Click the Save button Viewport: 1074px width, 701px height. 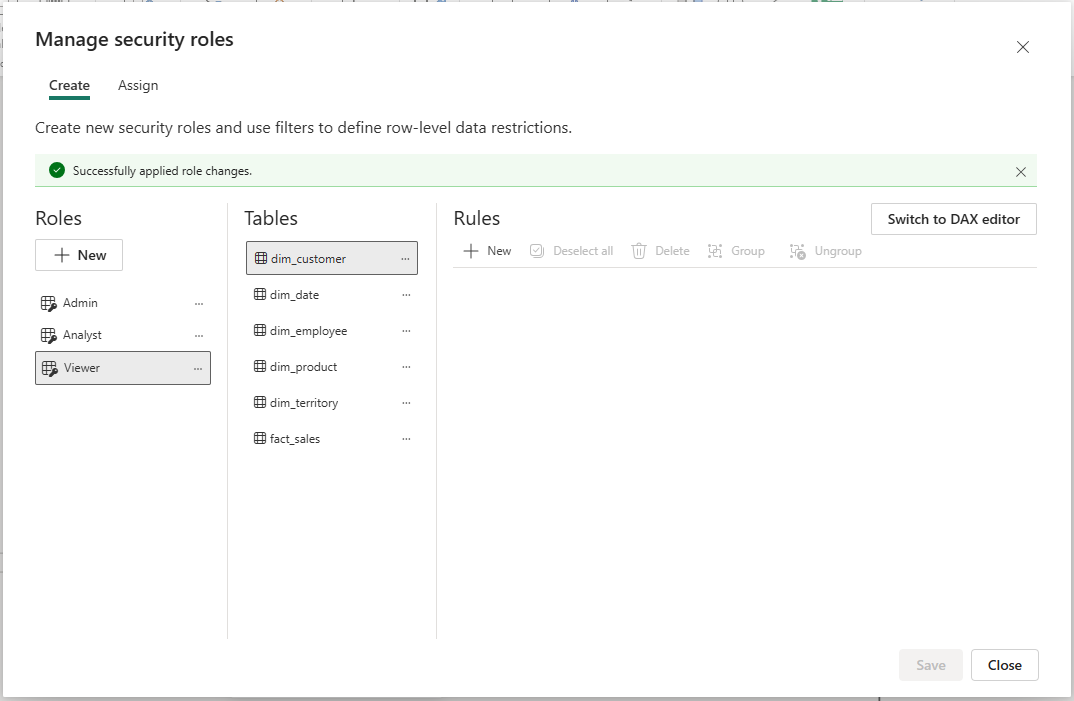(x=931, y=665)
